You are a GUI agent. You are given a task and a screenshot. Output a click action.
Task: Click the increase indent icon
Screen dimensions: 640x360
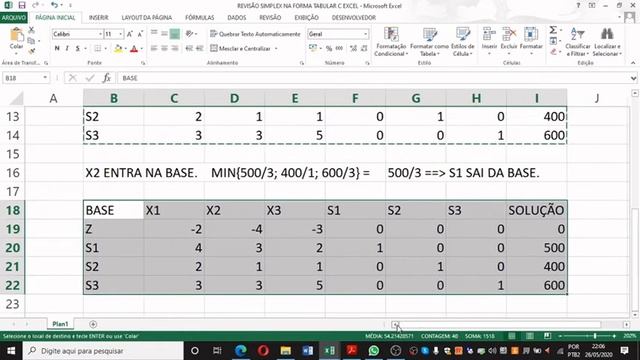click(x=200, y=48)
